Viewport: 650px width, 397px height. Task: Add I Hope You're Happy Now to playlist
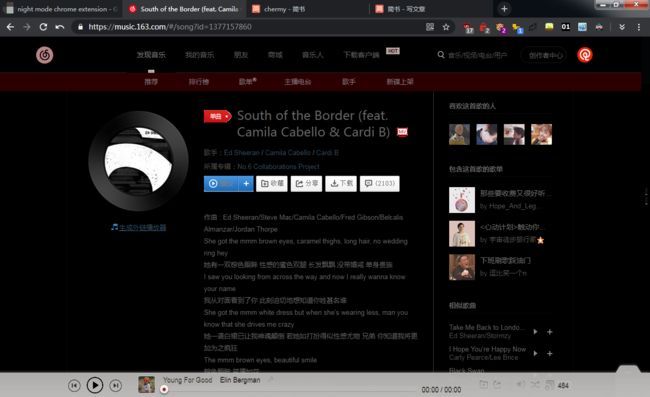549,353
